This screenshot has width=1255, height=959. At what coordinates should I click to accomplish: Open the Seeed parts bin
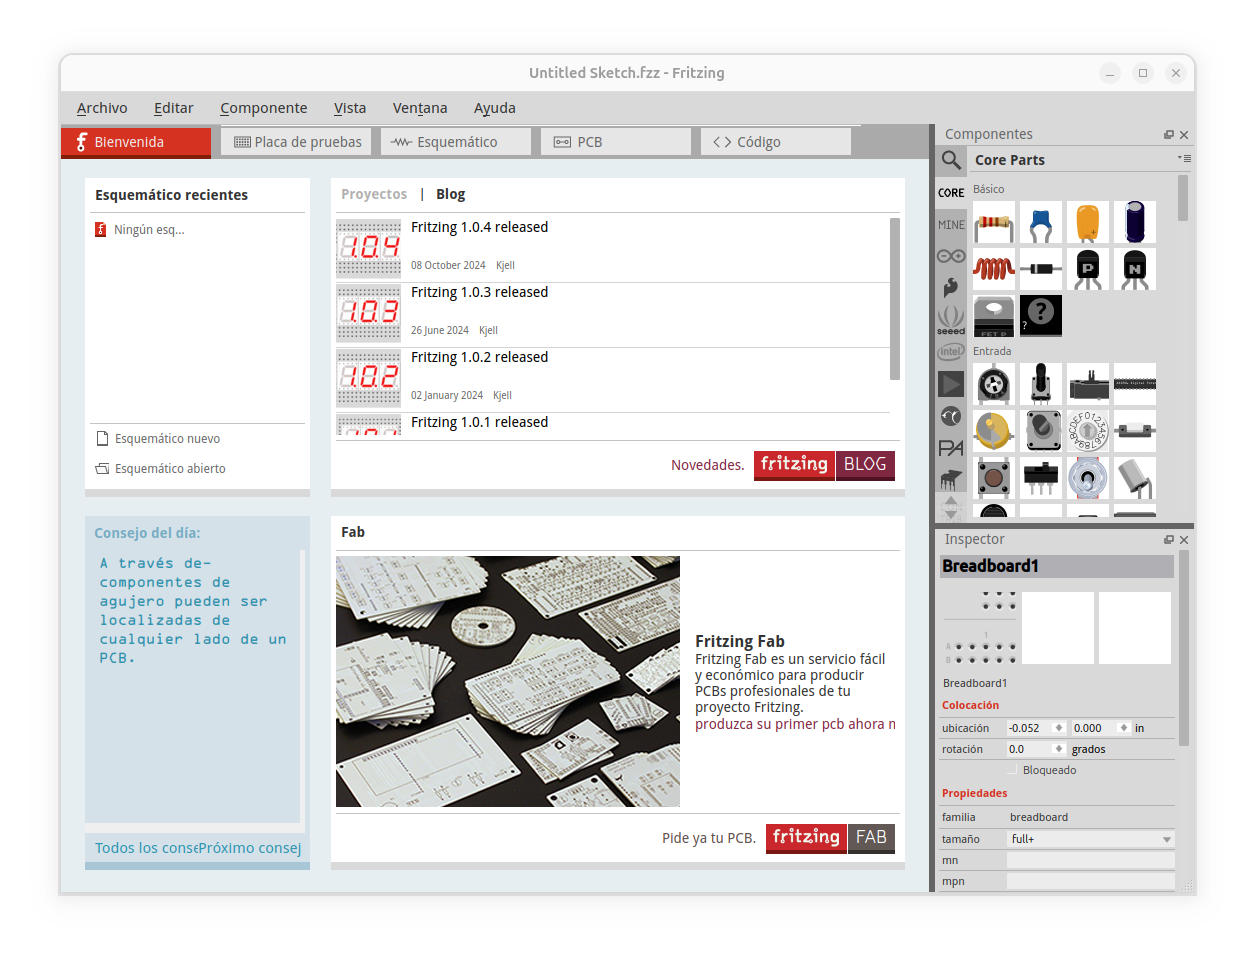pyautogui.click(x=951, y=320)
